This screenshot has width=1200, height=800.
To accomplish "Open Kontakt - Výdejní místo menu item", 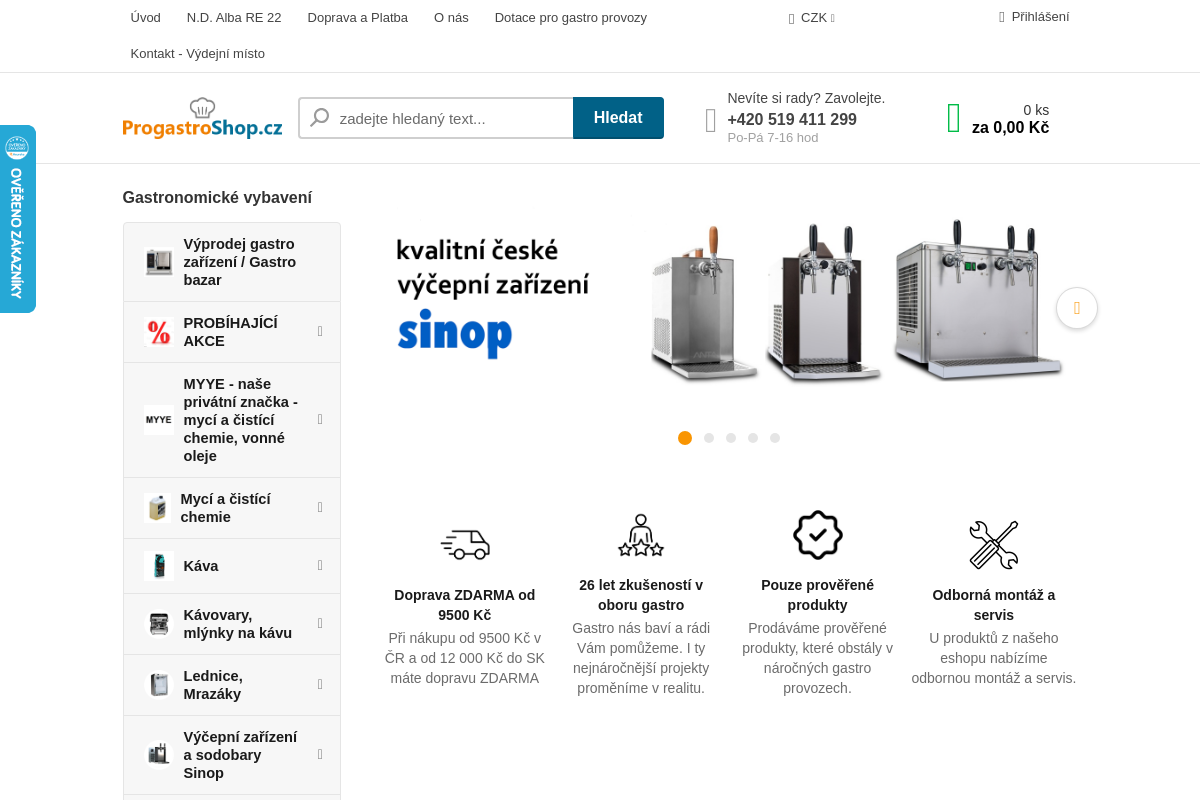I will click(198, 54).
